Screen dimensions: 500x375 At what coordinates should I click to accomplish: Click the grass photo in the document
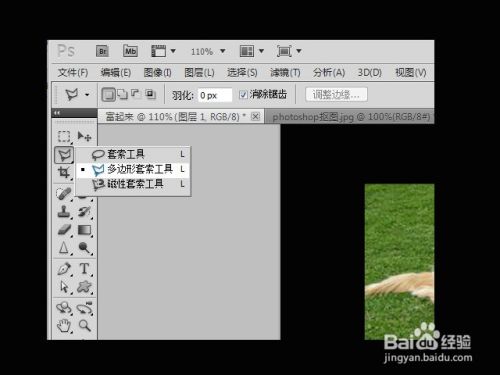(x=399, y=262)
